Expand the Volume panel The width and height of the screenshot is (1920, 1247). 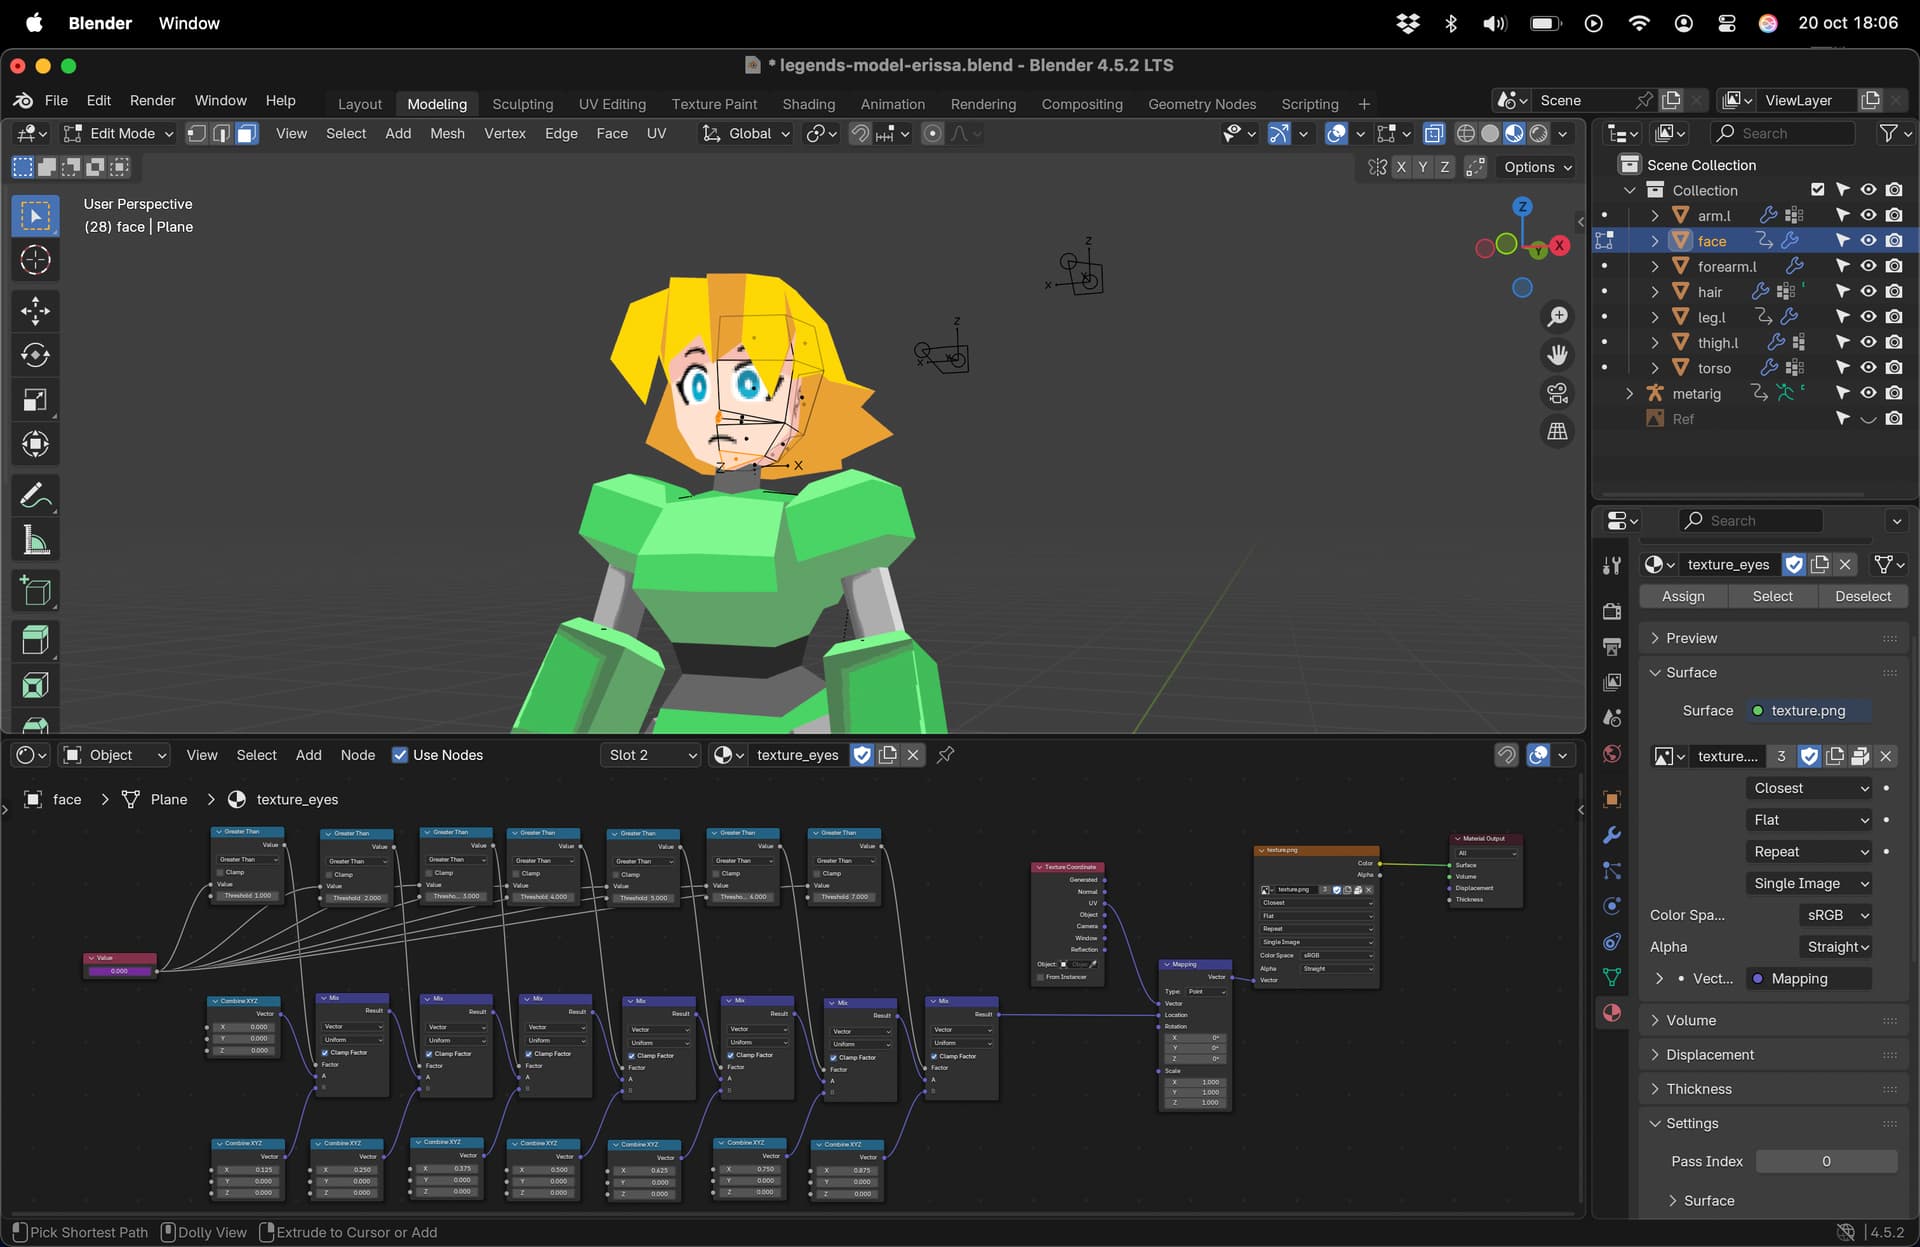click(x=1690, y=1020)
